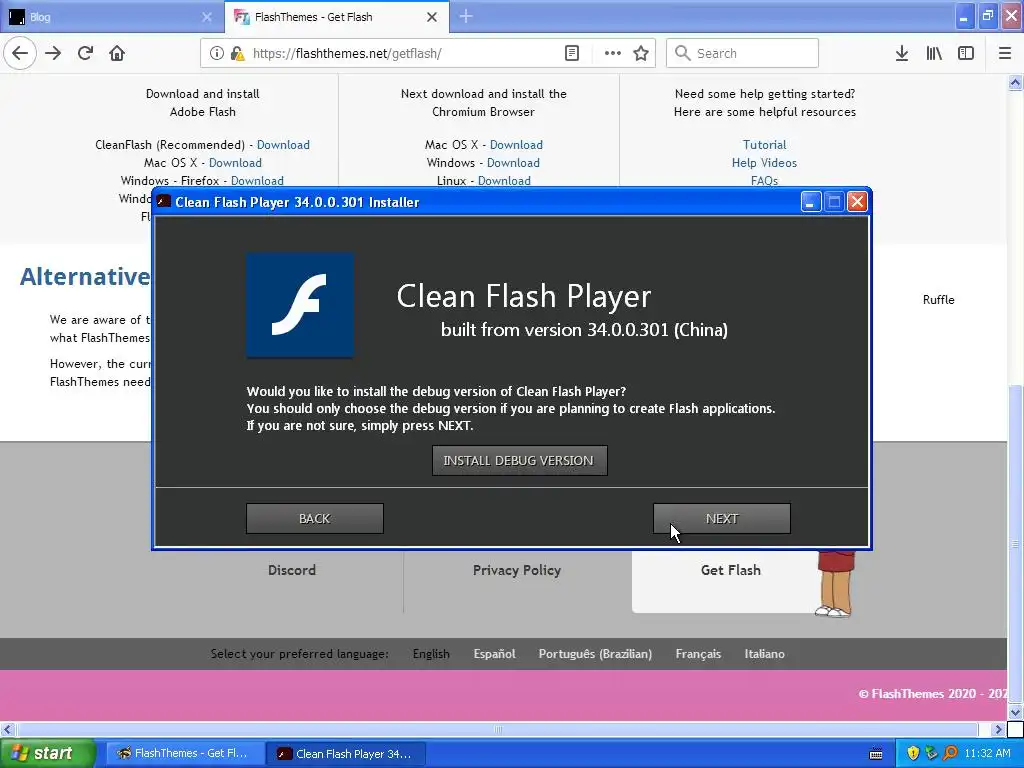
Task: Open the Firefox home page icon
Action: tap(117, 53)
